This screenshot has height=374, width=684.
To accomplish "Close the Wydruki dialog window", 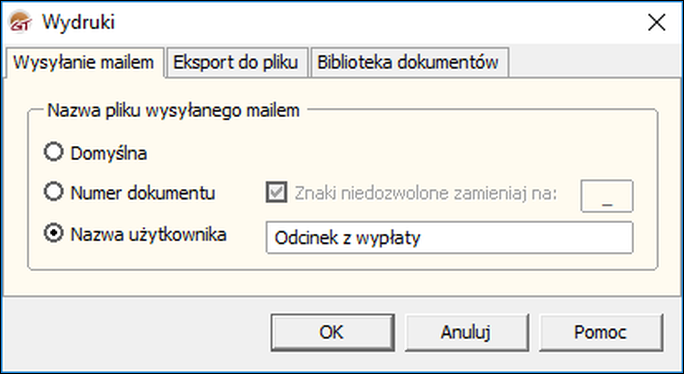I will (657, 22).
